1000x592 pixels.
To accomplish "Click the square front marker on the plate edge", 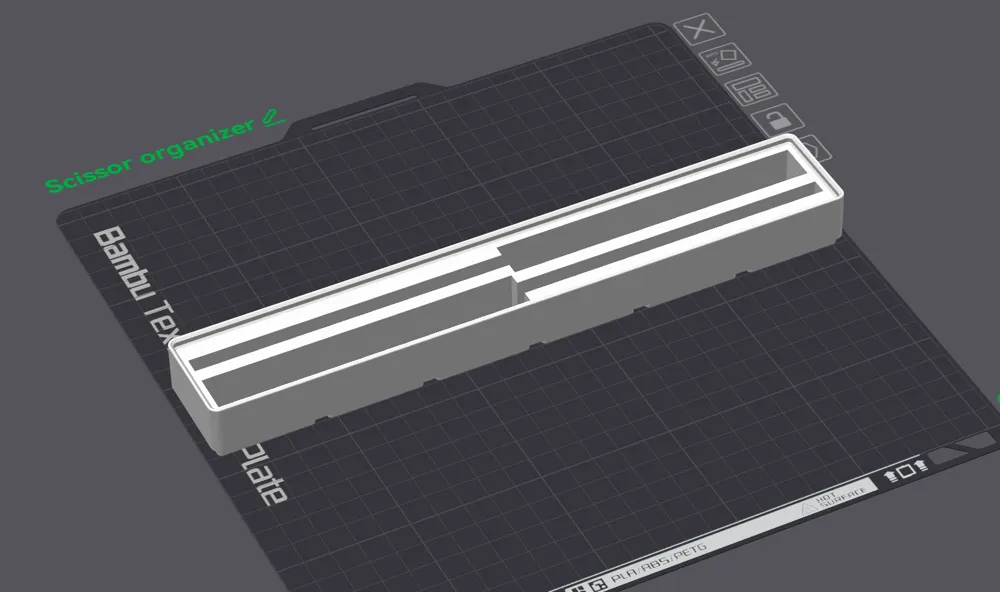I will (905, 471).
